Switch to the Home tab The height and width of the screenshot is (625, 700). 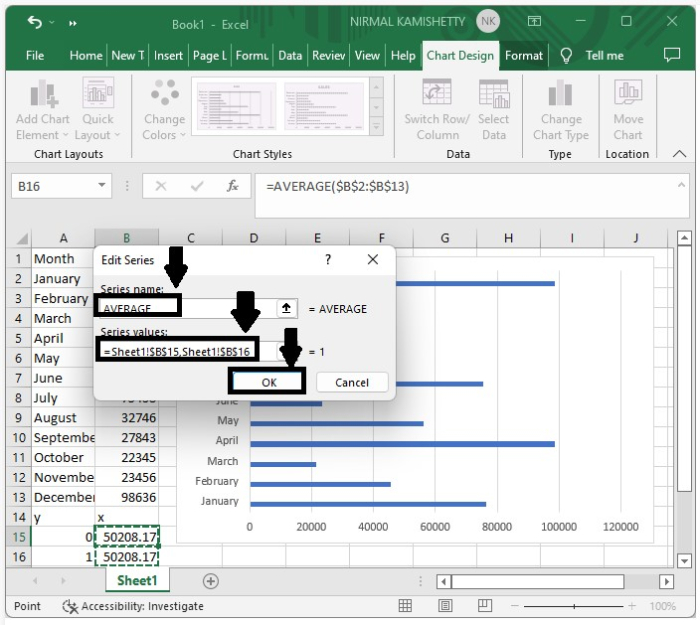86,55
